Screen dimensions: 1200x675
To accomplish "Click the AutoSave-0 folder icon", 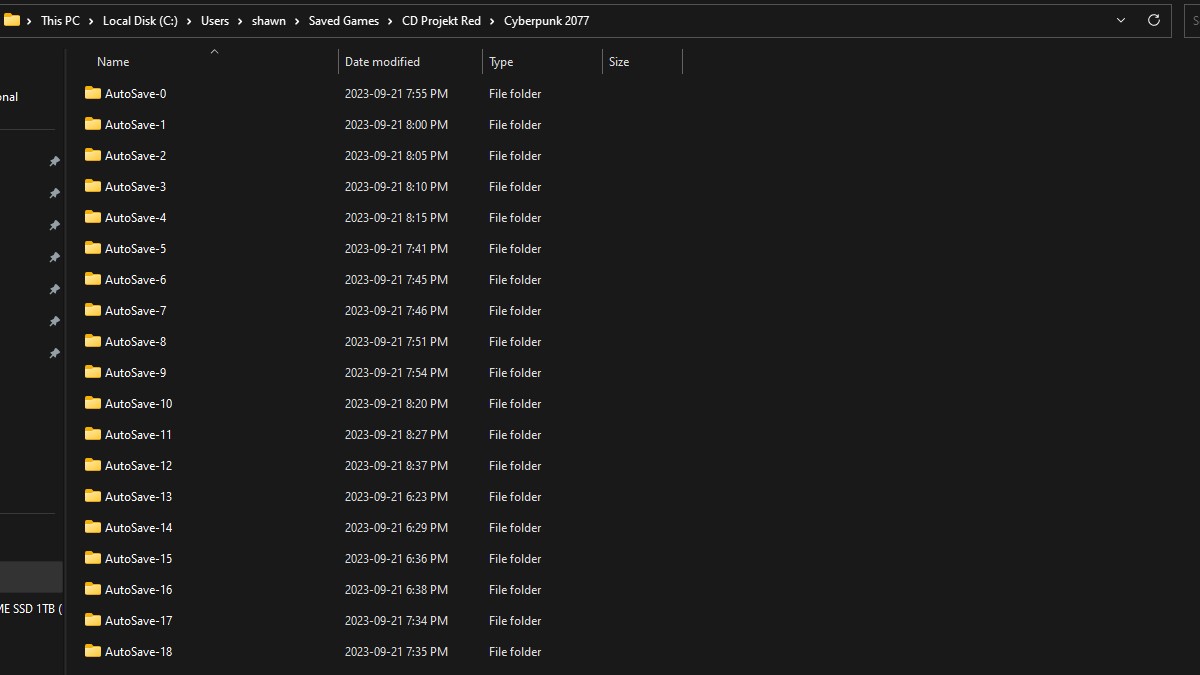I will 93,93.
